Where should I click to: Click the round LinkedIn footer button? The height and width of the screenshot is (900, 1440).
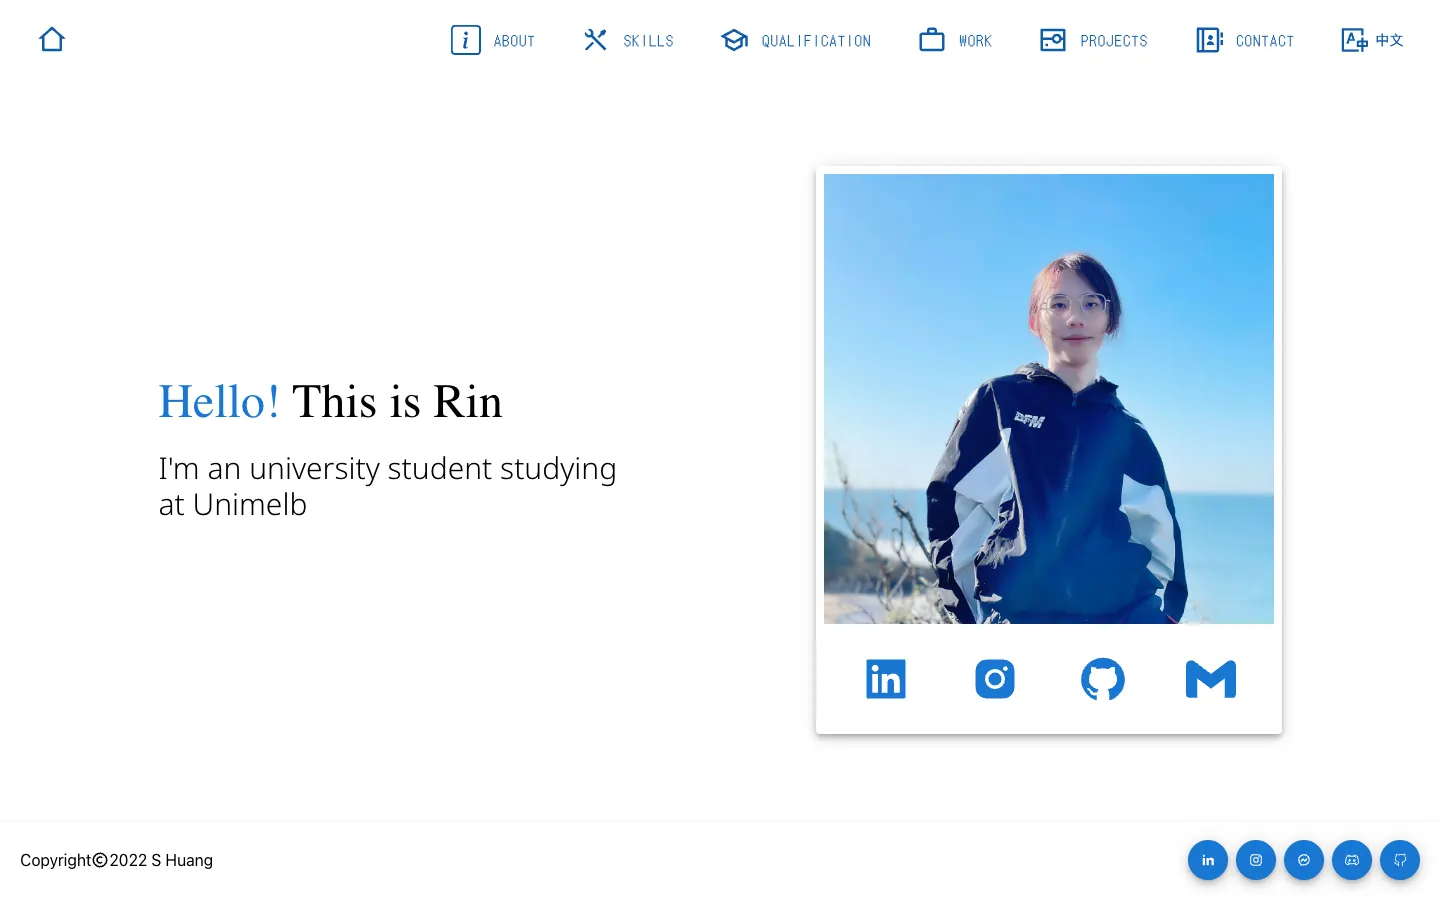[x=1208, y=860]
